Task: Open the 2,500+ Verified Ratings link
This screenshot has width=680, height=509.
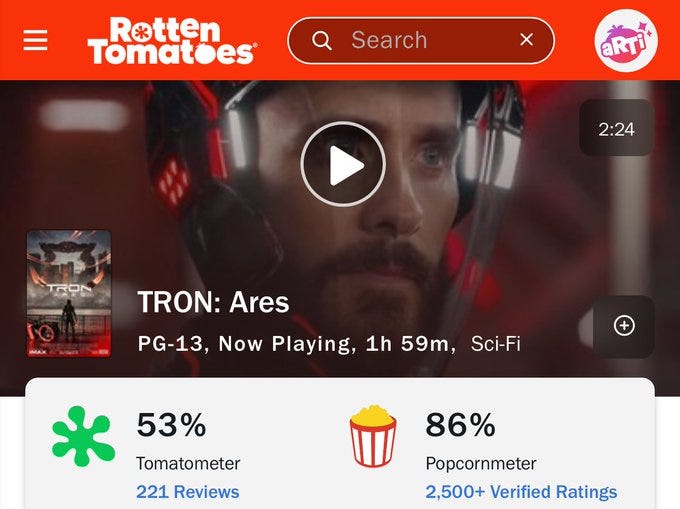Action: (521, 492)
